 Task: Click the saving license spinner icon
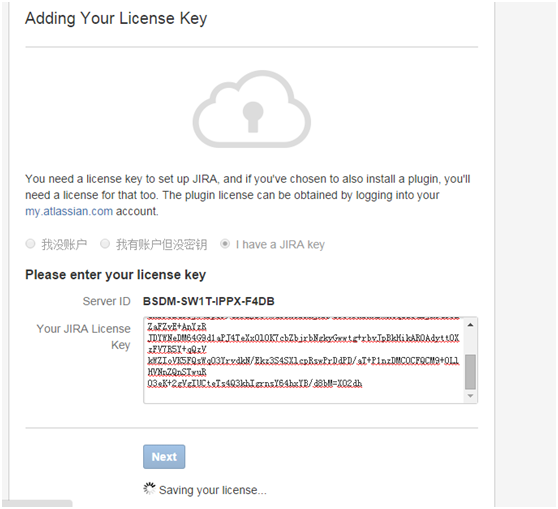pos(149,489)
